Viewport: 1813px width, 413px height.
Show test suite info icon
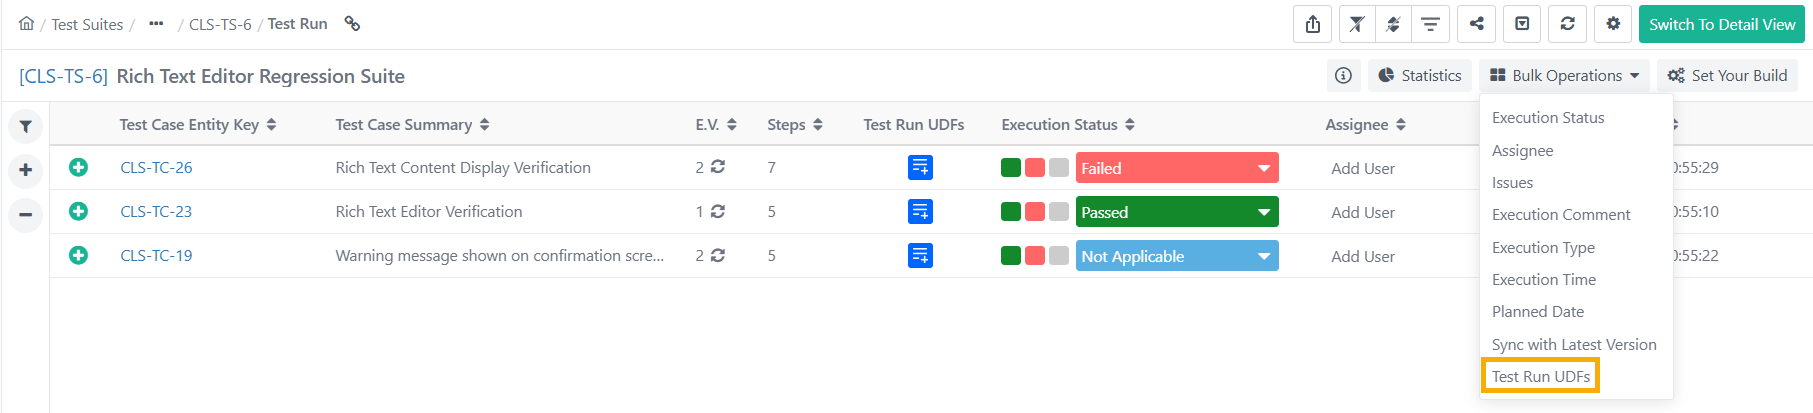click(x=1343, y=75)
